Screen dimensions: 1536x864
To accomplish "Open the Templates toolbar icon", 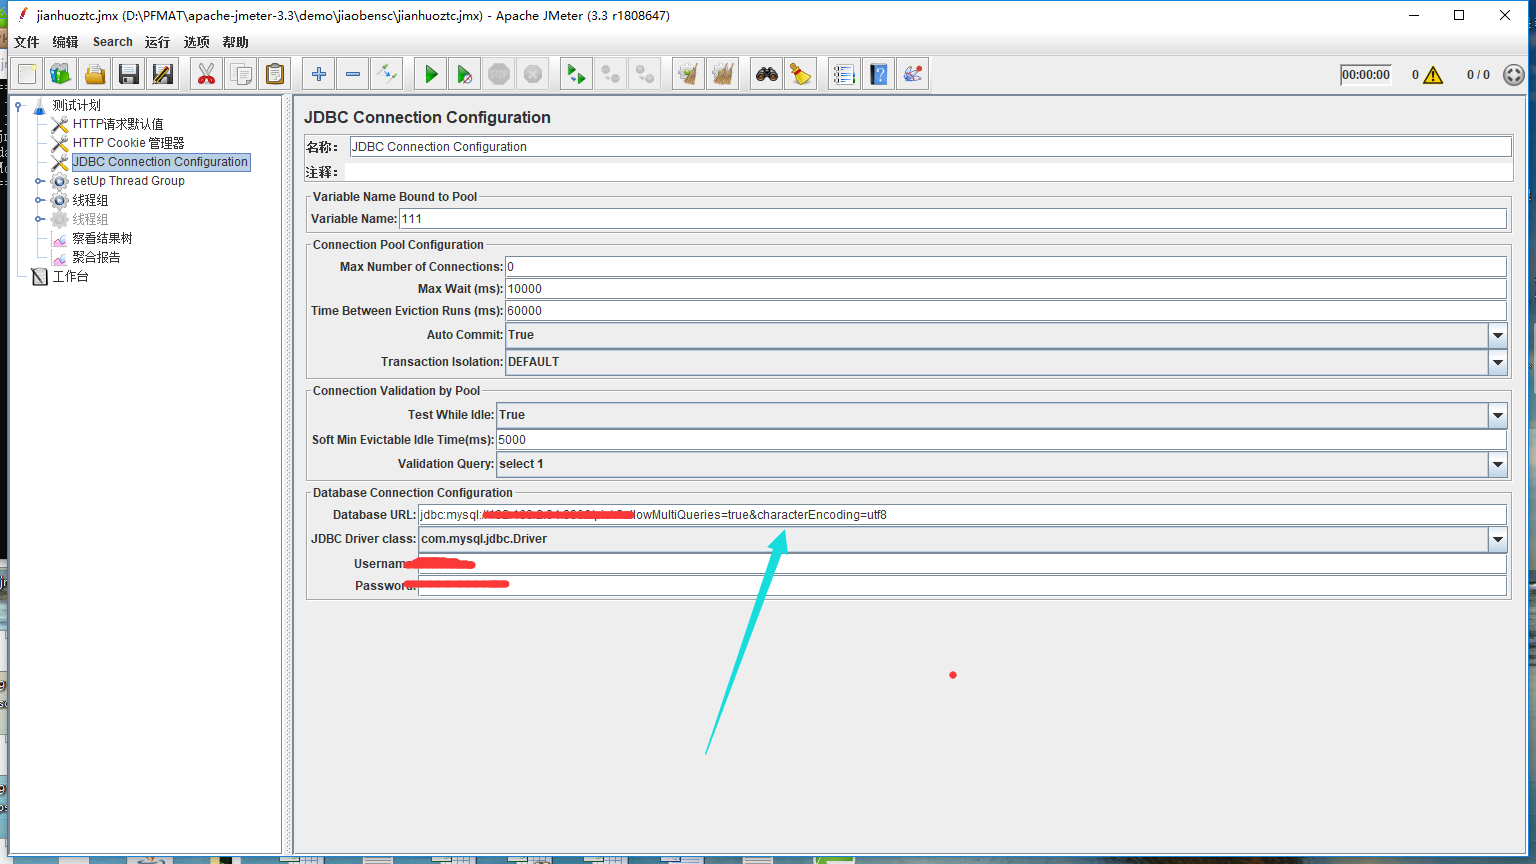I will coord(61,74).
